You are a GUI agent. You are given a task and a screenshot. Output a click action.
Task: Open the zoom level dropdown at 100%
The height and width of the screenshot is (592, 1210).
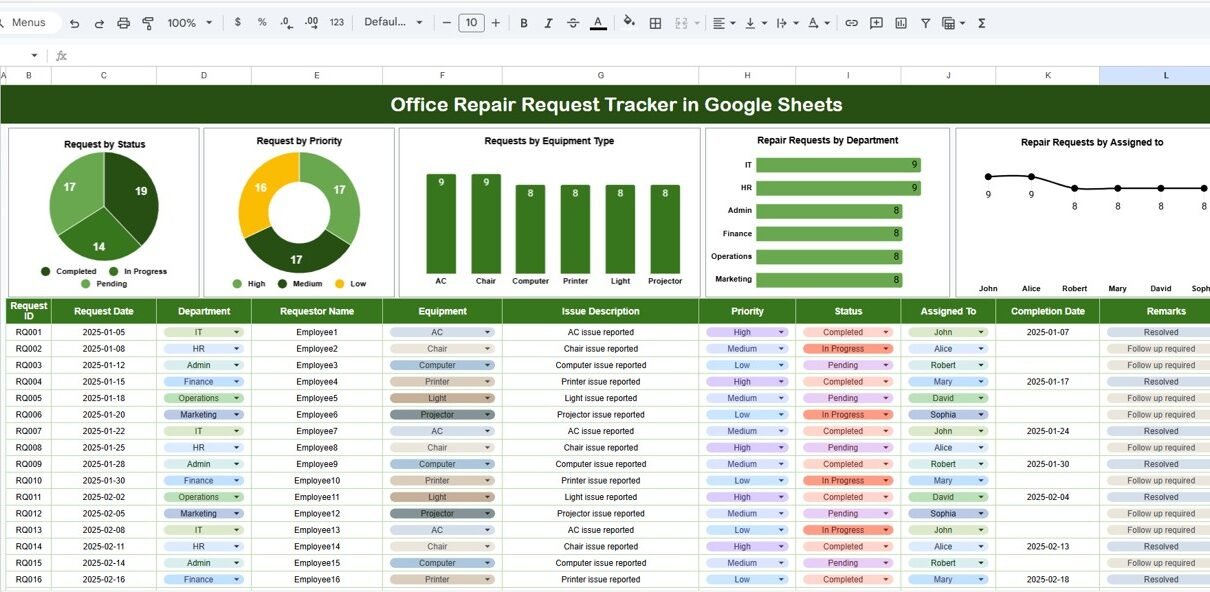(x=189, y=23)
